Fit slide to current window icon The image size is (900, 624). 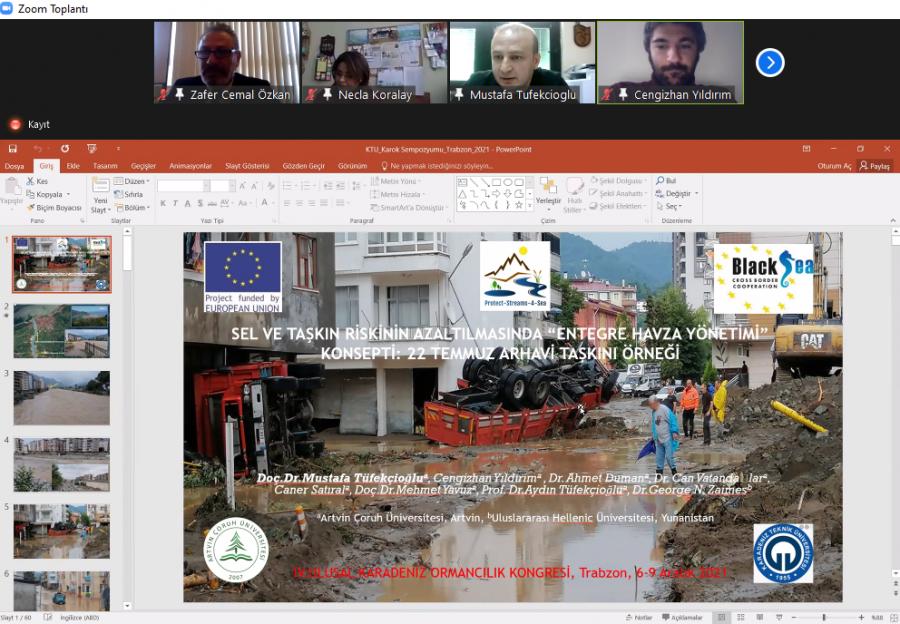coord(892,618)
